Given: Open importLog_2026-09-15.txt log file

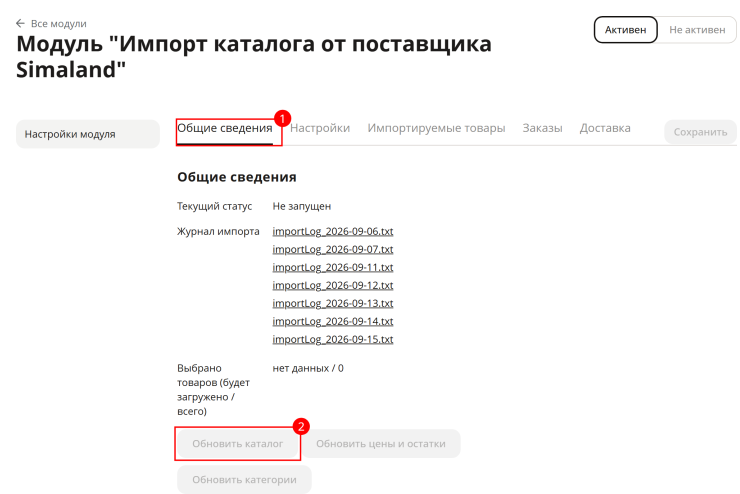Looking at the screenshot, I should coord(333,339).
